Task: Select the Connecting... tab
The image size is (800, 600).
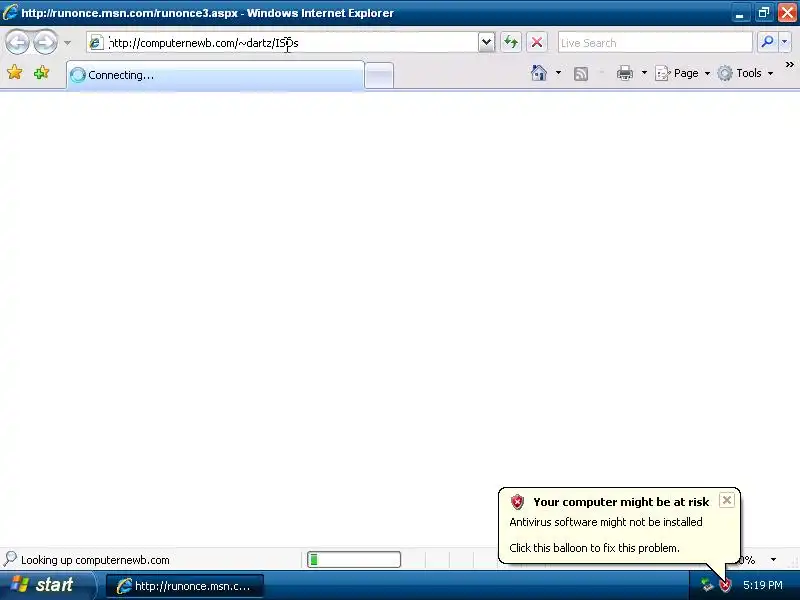Action: click(215, 75)
